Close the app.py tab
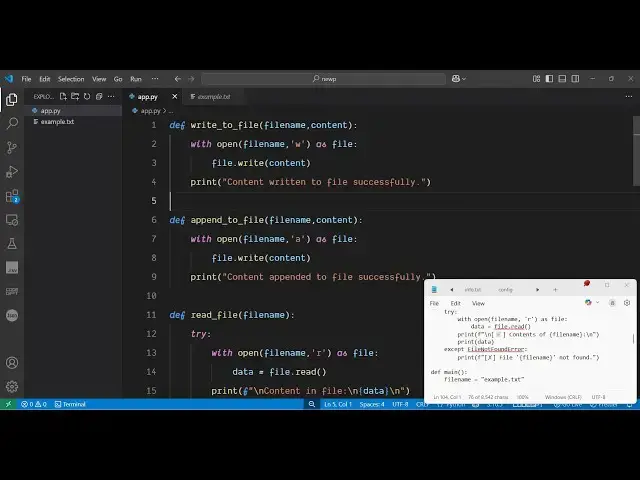The height and width of the screenshot is (480, 640). [175, 96]
